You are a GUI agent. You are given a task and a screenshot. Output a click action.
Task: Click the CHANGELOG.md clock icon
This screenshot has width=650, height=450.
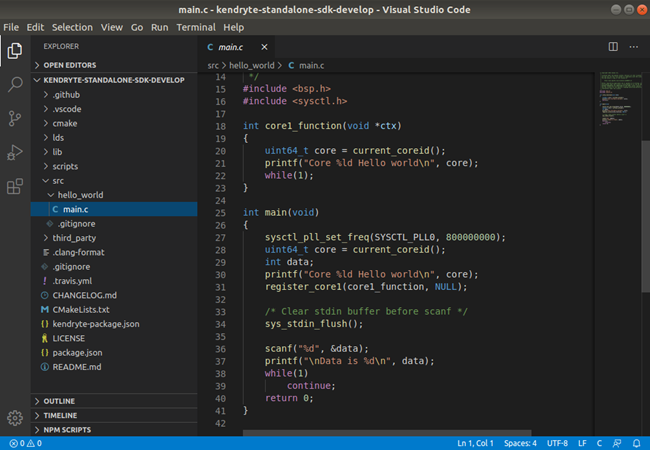(45, 295)
